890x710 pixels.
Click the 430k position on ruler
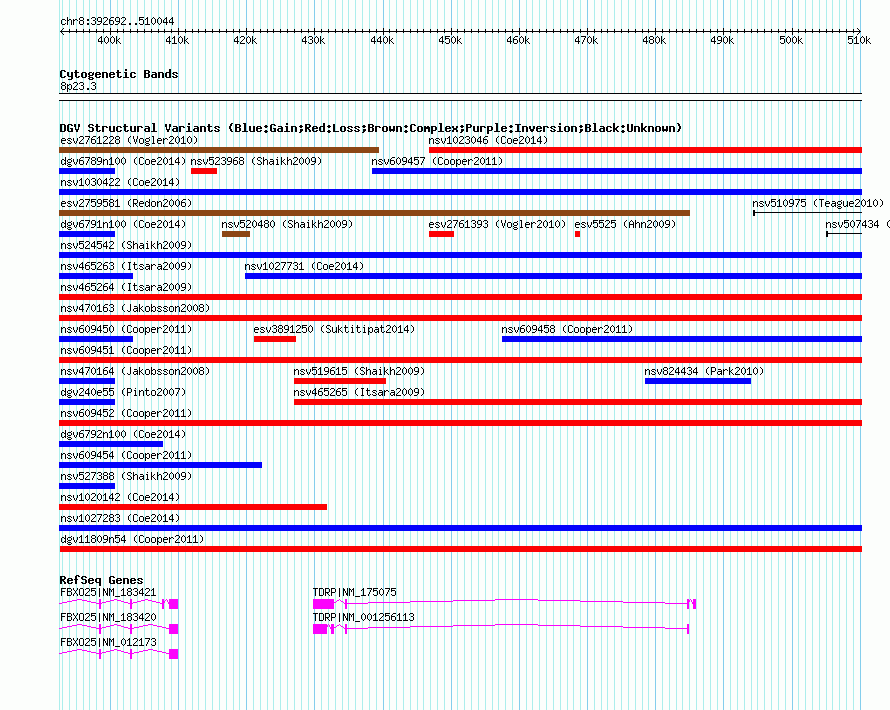(x=313, y=40)
